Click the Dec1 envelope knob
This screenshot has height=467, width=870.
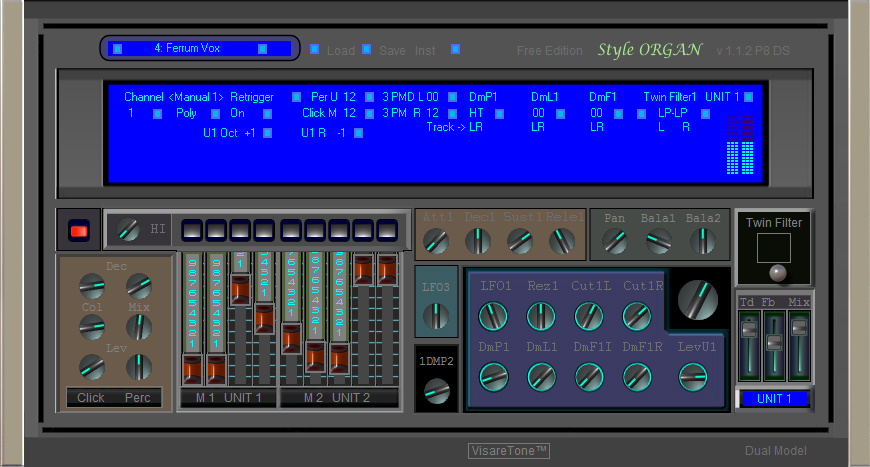point(478,241)
